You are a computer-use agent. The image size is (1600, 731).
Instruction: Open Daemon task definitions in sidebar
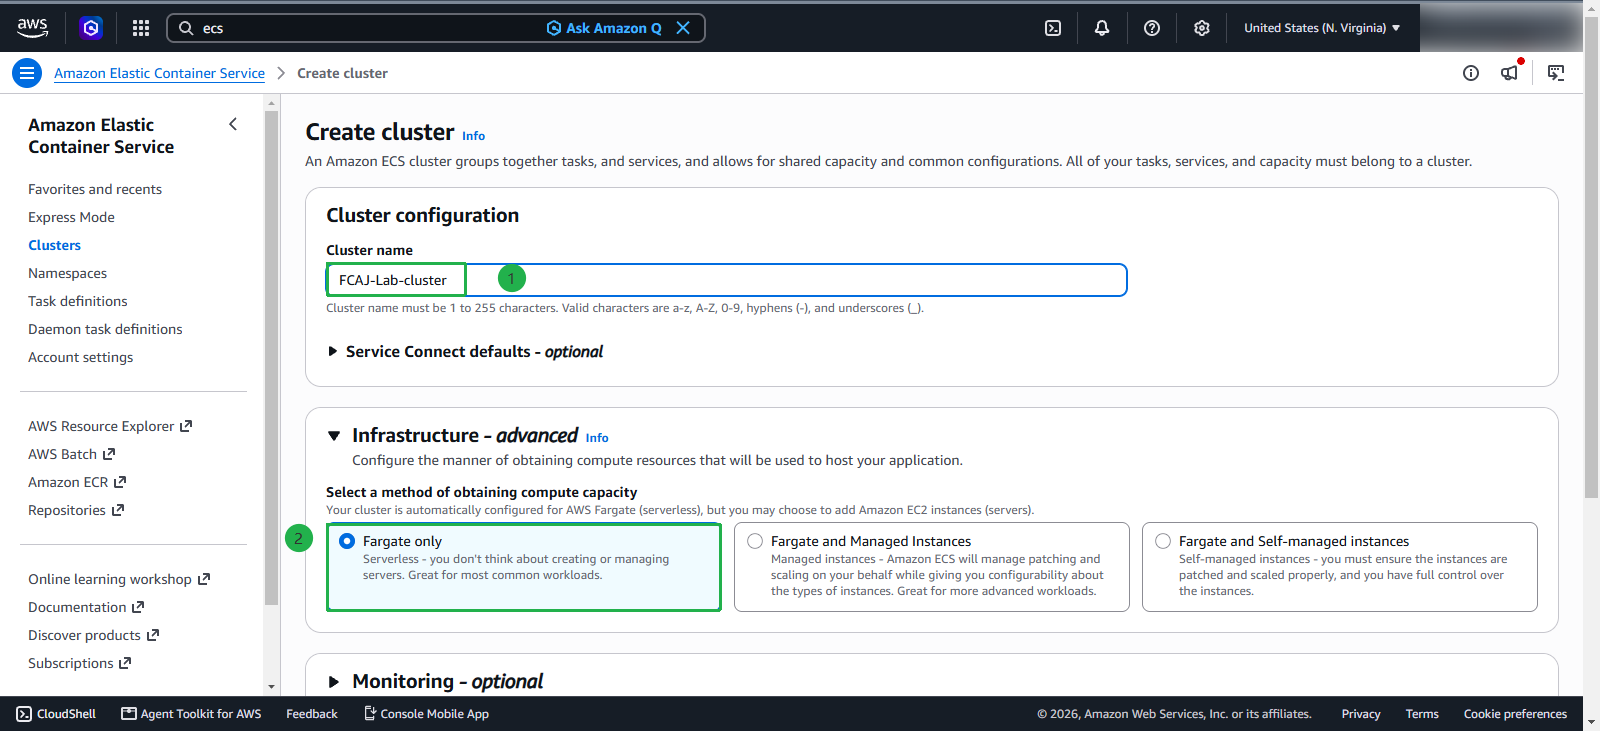tap(106, 329)
